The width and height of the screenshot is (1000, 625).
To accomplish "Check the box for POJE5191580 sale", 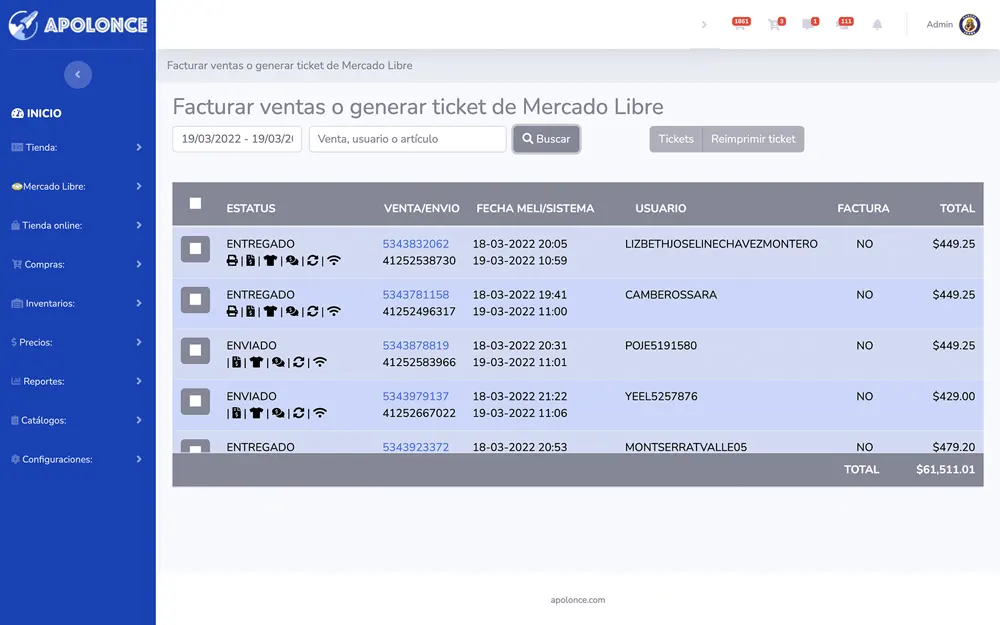I will (x=195, y=350).
